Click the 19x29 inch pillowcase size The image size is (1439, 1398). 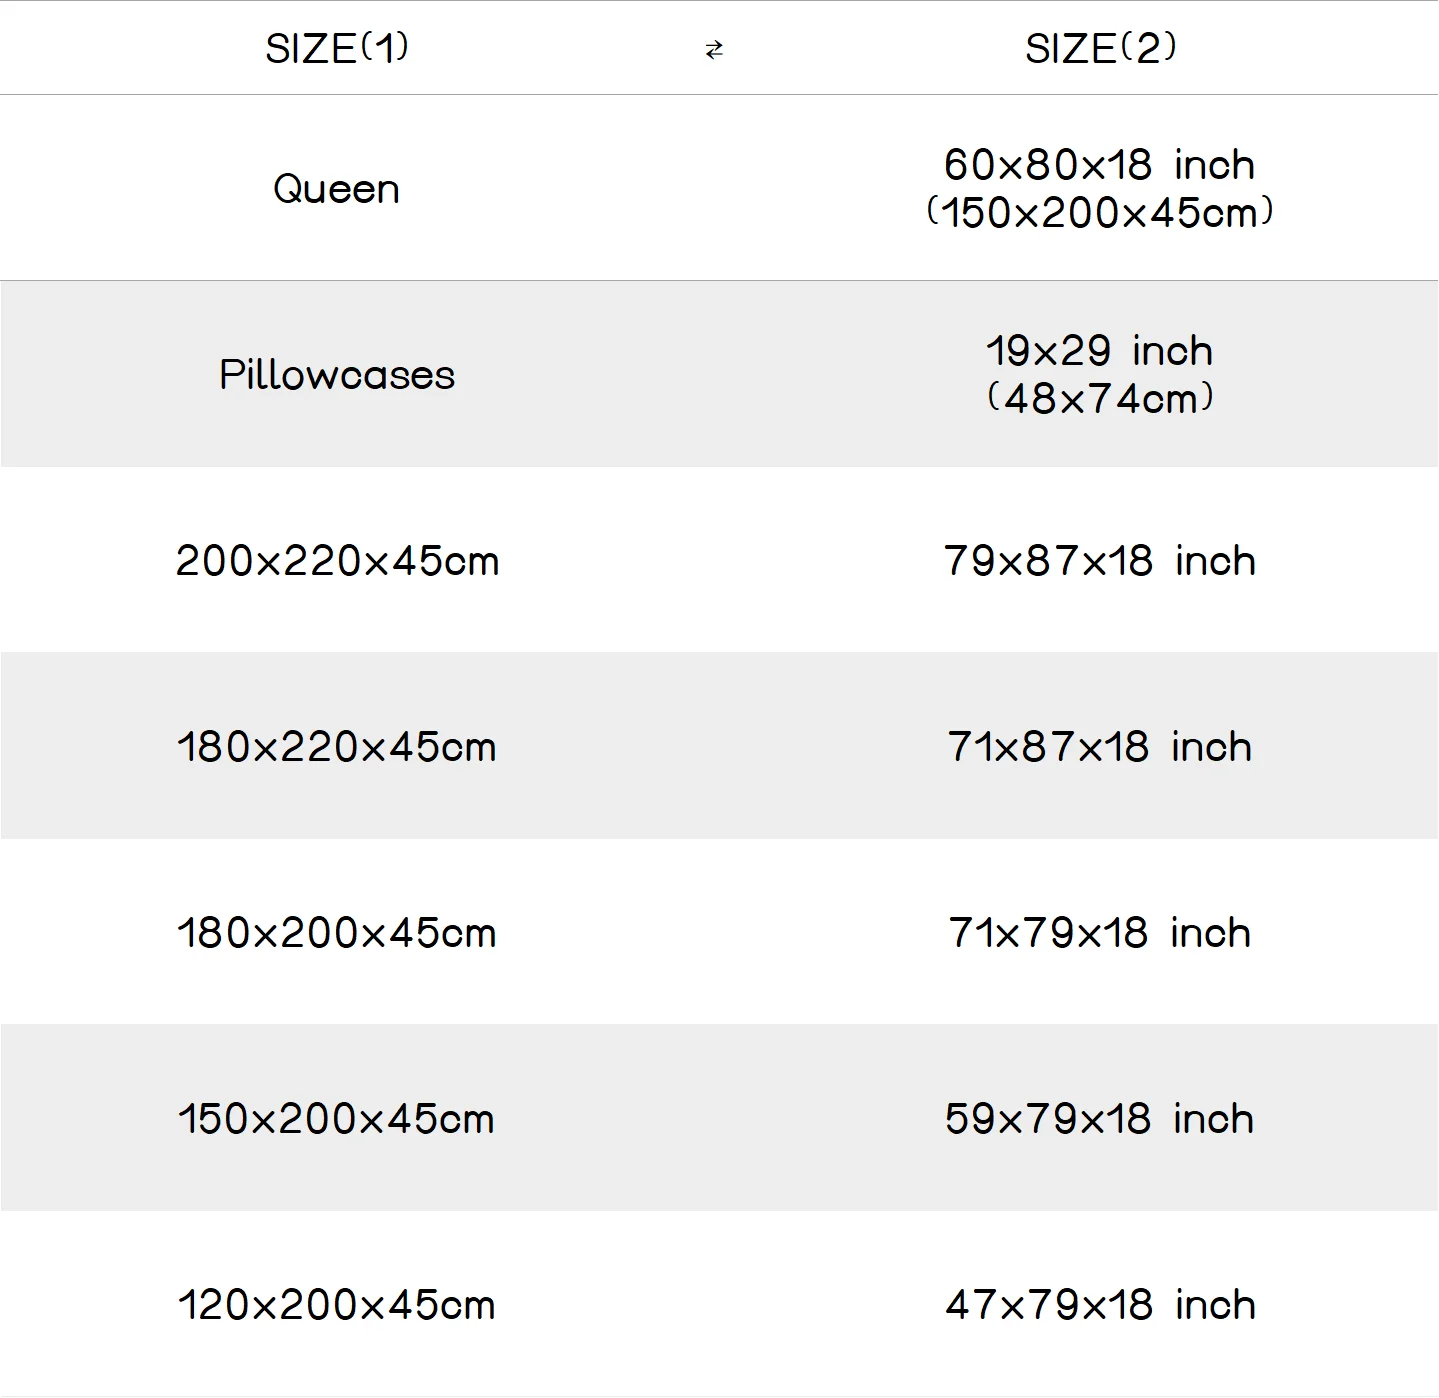click(1099, 351)
